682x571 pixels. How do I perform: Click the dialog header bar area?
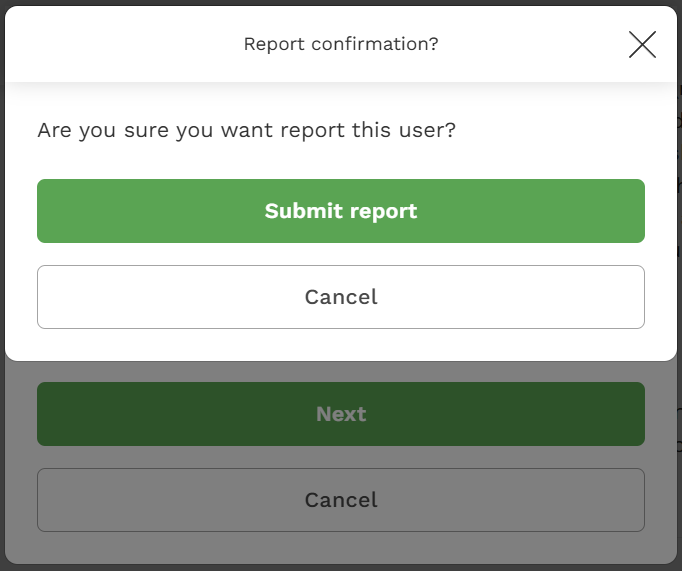tap(341, 44)
